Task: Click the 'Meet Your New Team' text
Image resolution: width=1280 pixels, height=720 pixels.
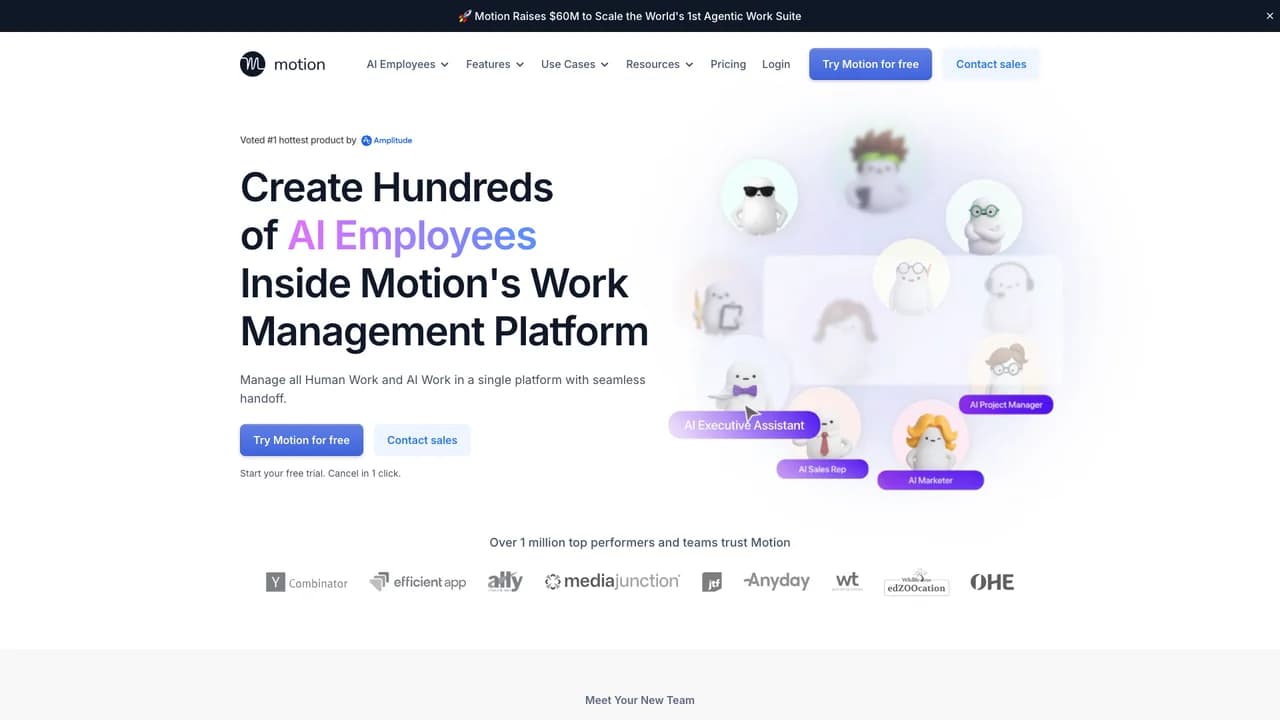Action: (640, 700)
